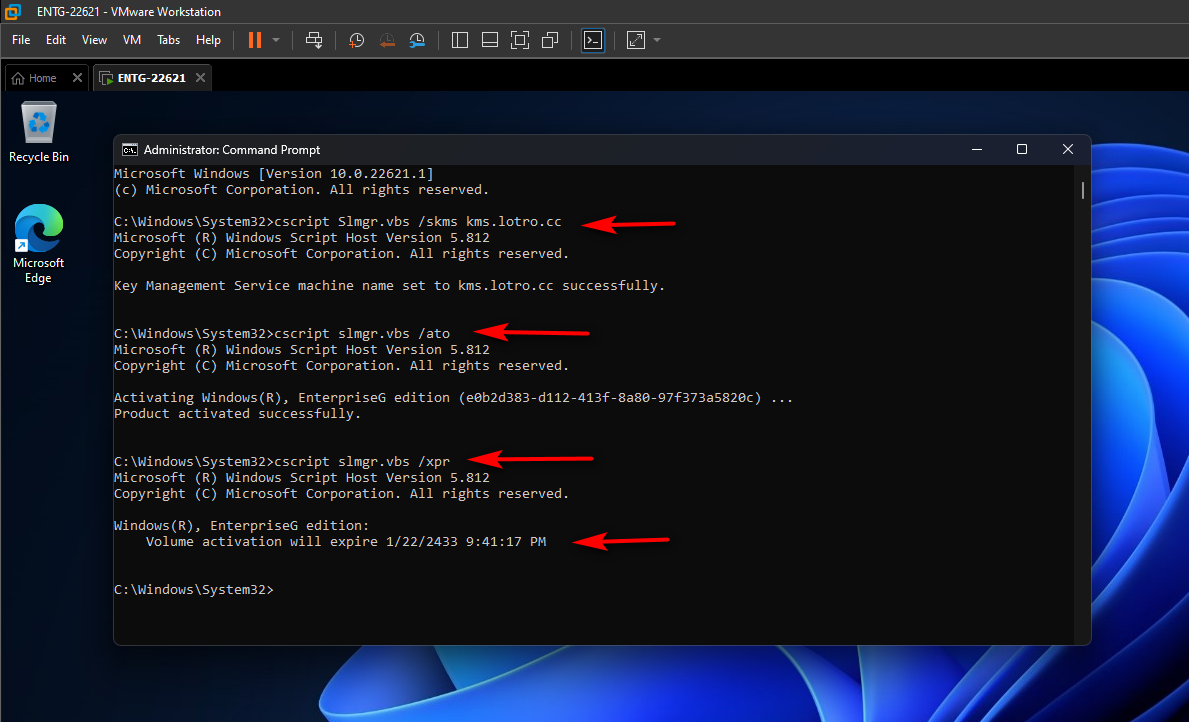Click the 'Activating Windows(R), EnterpriseG edition' line
The width and height of the screenshot is (1189, 722).
(x=453, y=397)
